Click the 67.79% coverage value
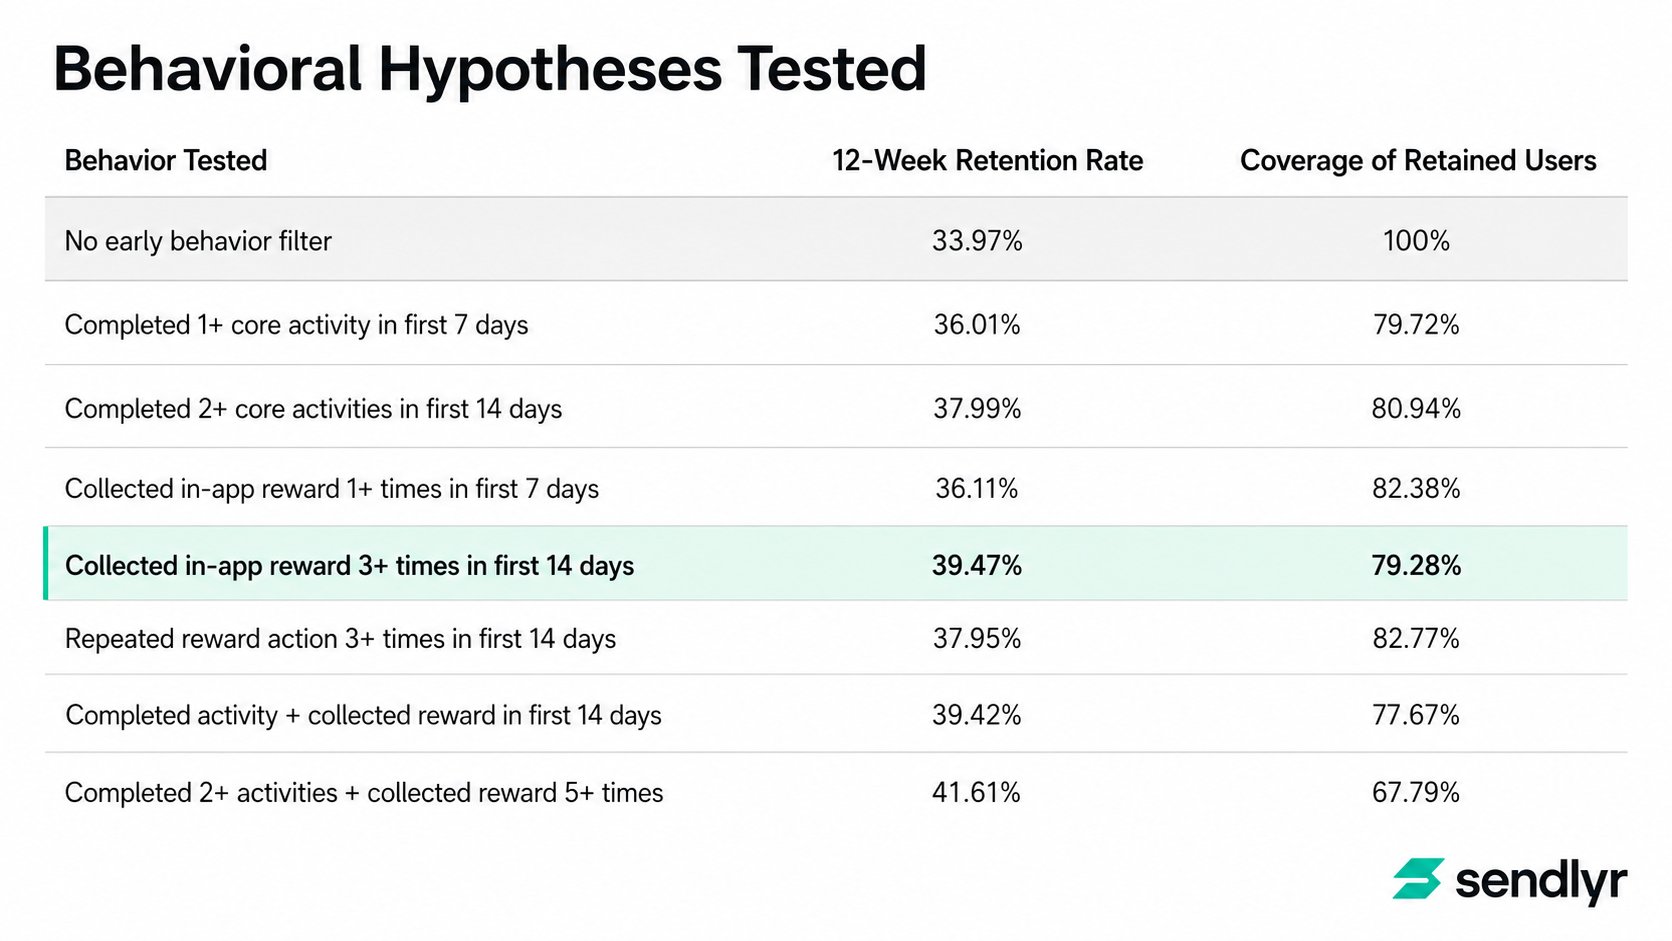This screenshot has width=1672, height=941. pyautogui.click(x=1416, y=793)
